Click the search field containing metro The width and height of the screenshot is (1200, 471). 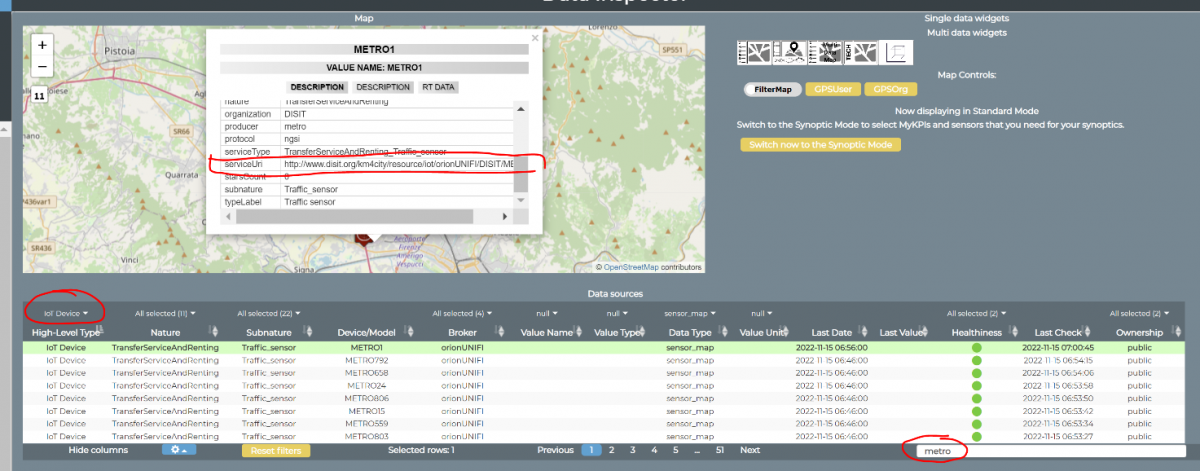click(1050, 451)
